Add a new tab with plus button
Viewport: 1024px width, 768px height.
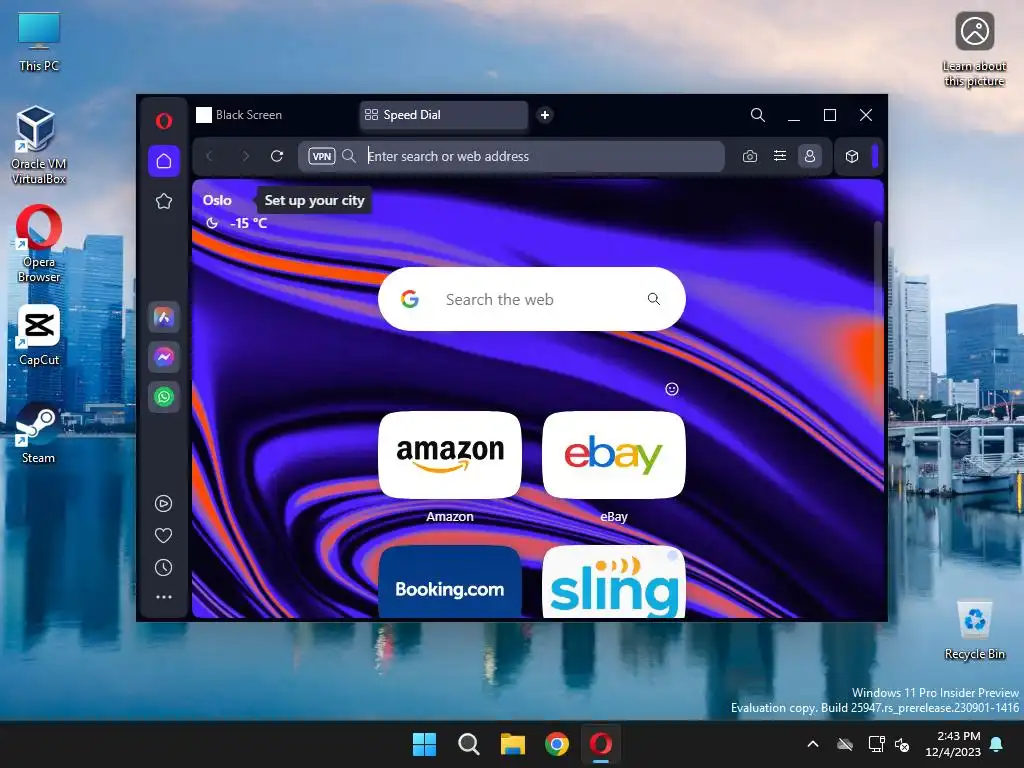pyautogui.click(x=545, y=115)
